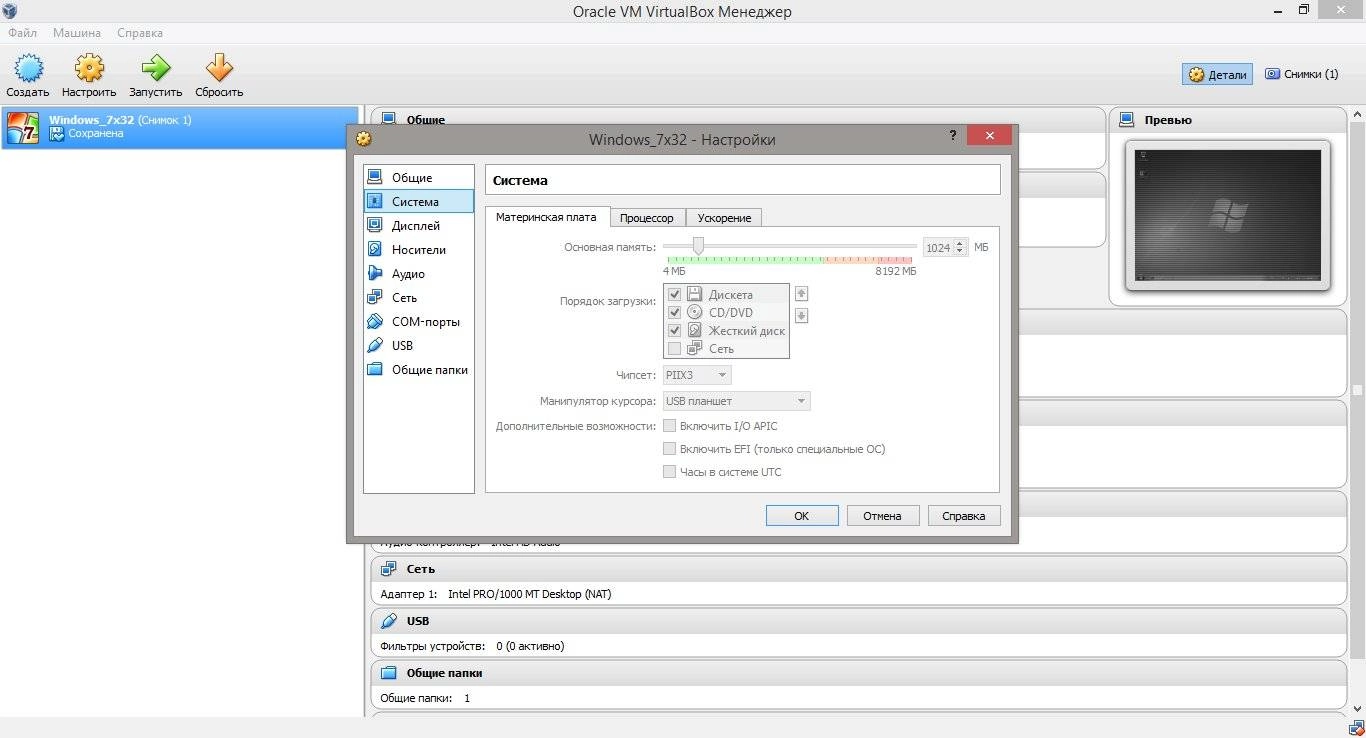This screenshot has width=1366, height=738.
Task: Switch to Процессор tab
Action: [647, 217]
